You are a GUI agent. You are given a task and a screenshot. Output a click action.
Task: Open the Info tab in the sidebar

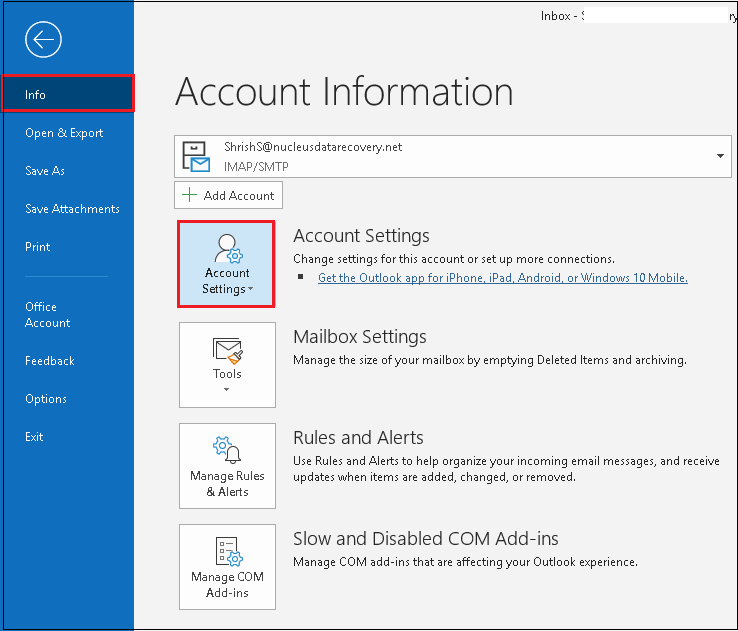tap(69, 94)
